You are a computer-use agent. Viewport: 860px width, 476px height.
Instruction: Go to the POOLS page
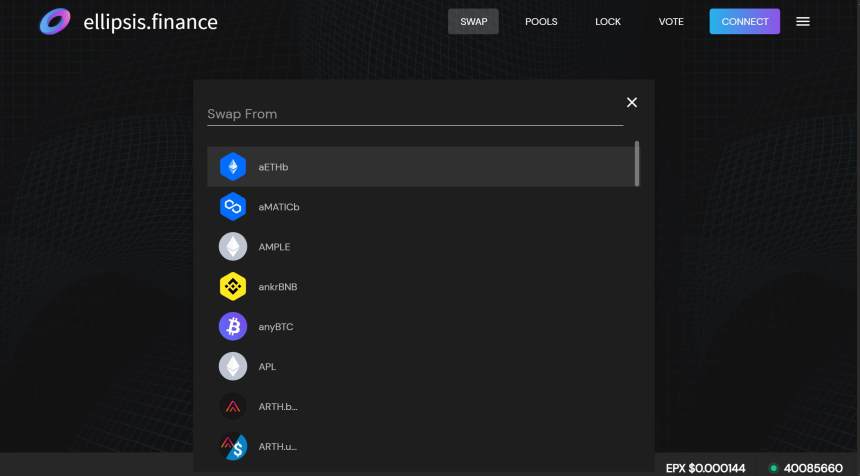[541, 22]
